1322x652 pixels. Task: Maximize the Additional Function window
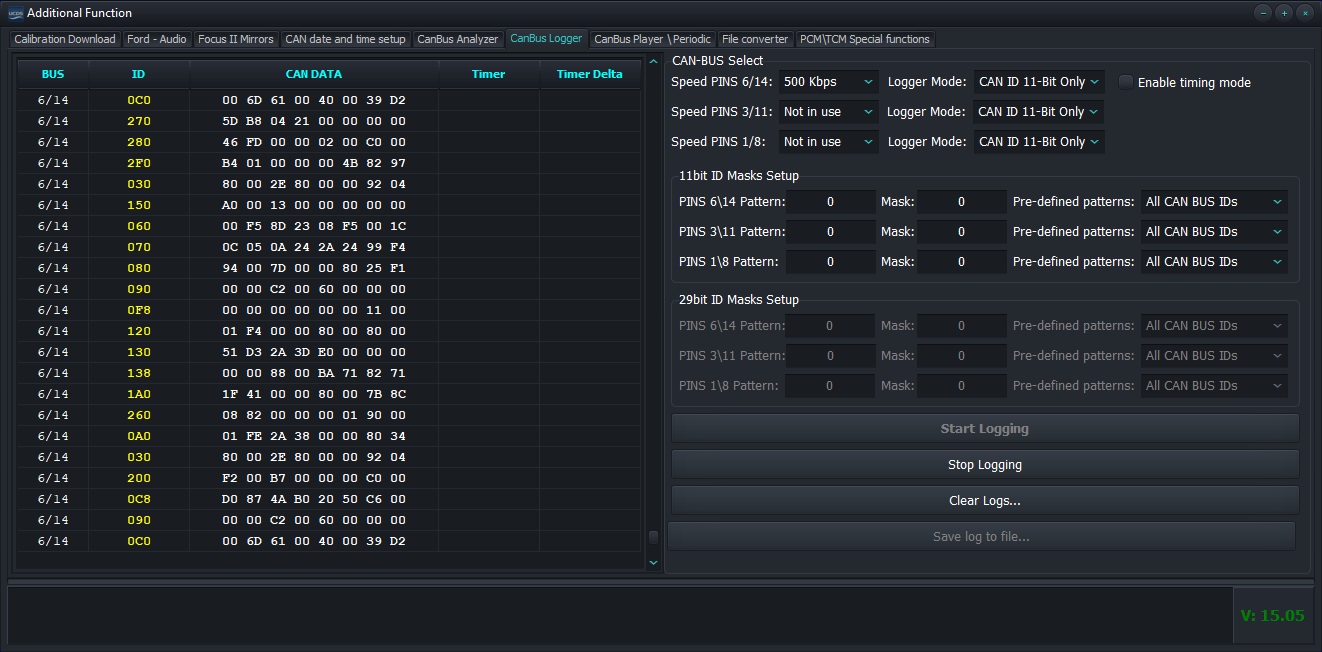pos(1284,13)
